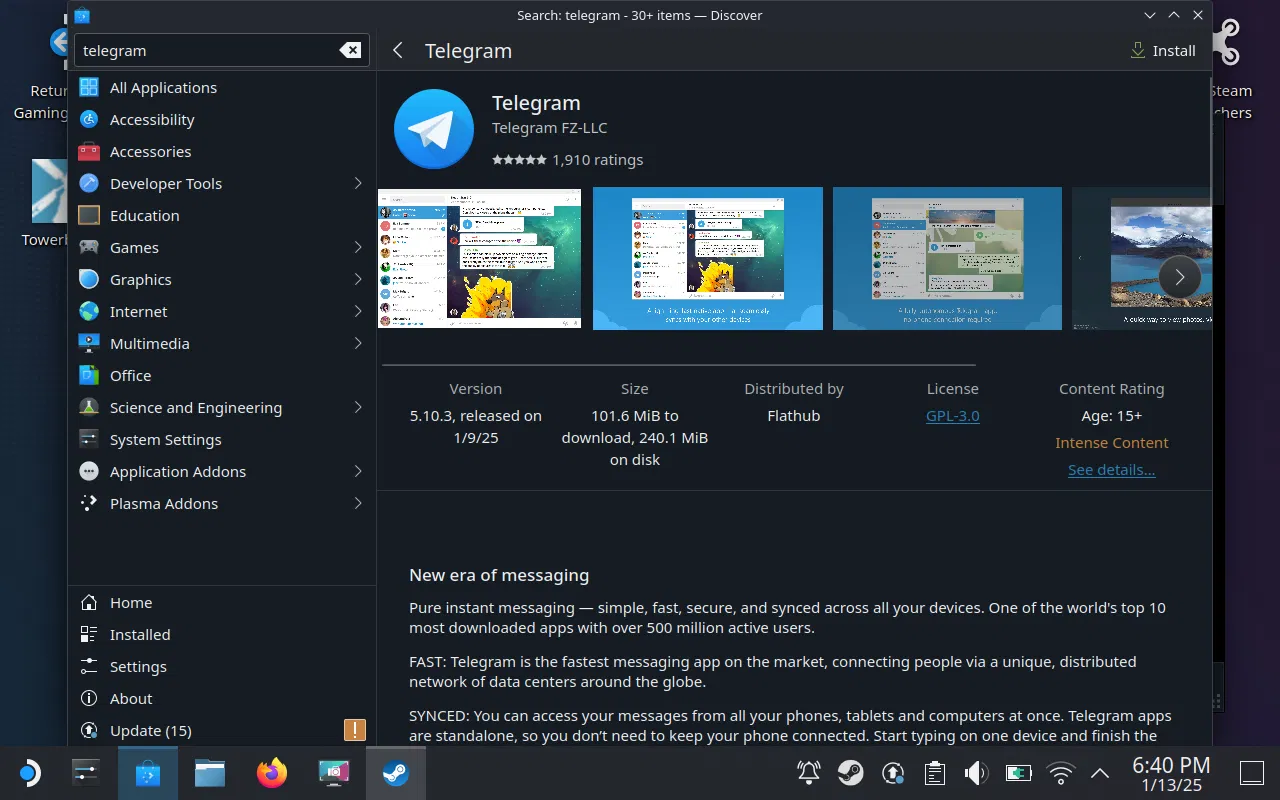Image resolution: width=1280 pixels, height=800 pixels.
Task: Click the Science and Engineering icon
Action: pyautogui.click(x=89, y=408)
